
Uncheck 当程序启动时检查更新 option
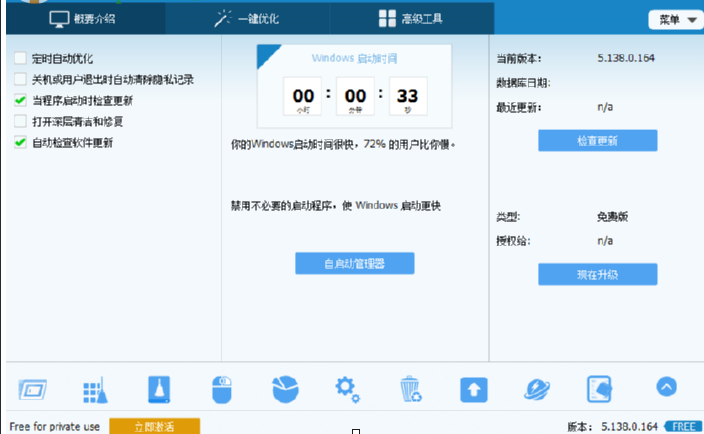tap(20, 100)
